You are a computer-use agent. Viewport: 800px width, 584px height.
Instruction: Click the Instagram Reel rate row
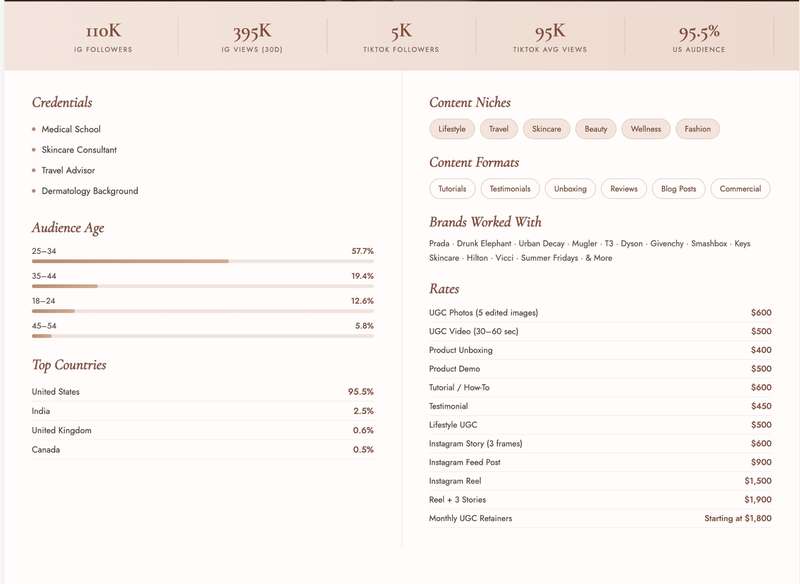click(x=601, y=481)
